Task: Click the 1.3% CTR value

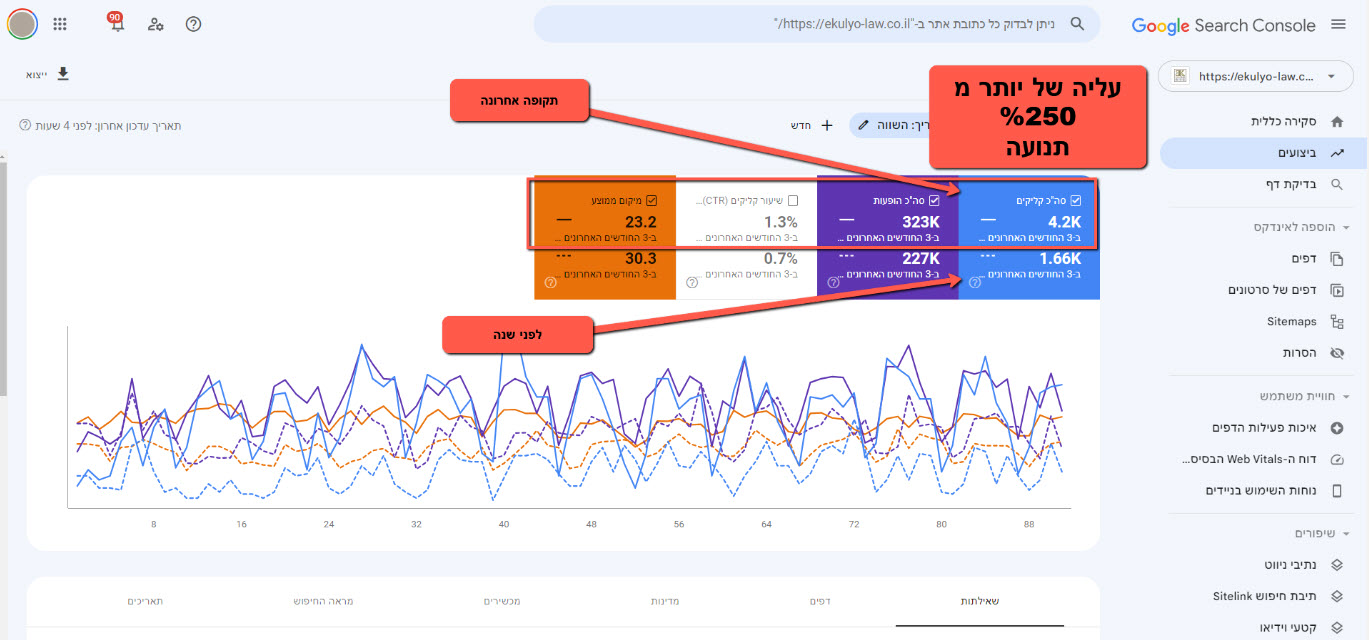Action: (781, 222)
